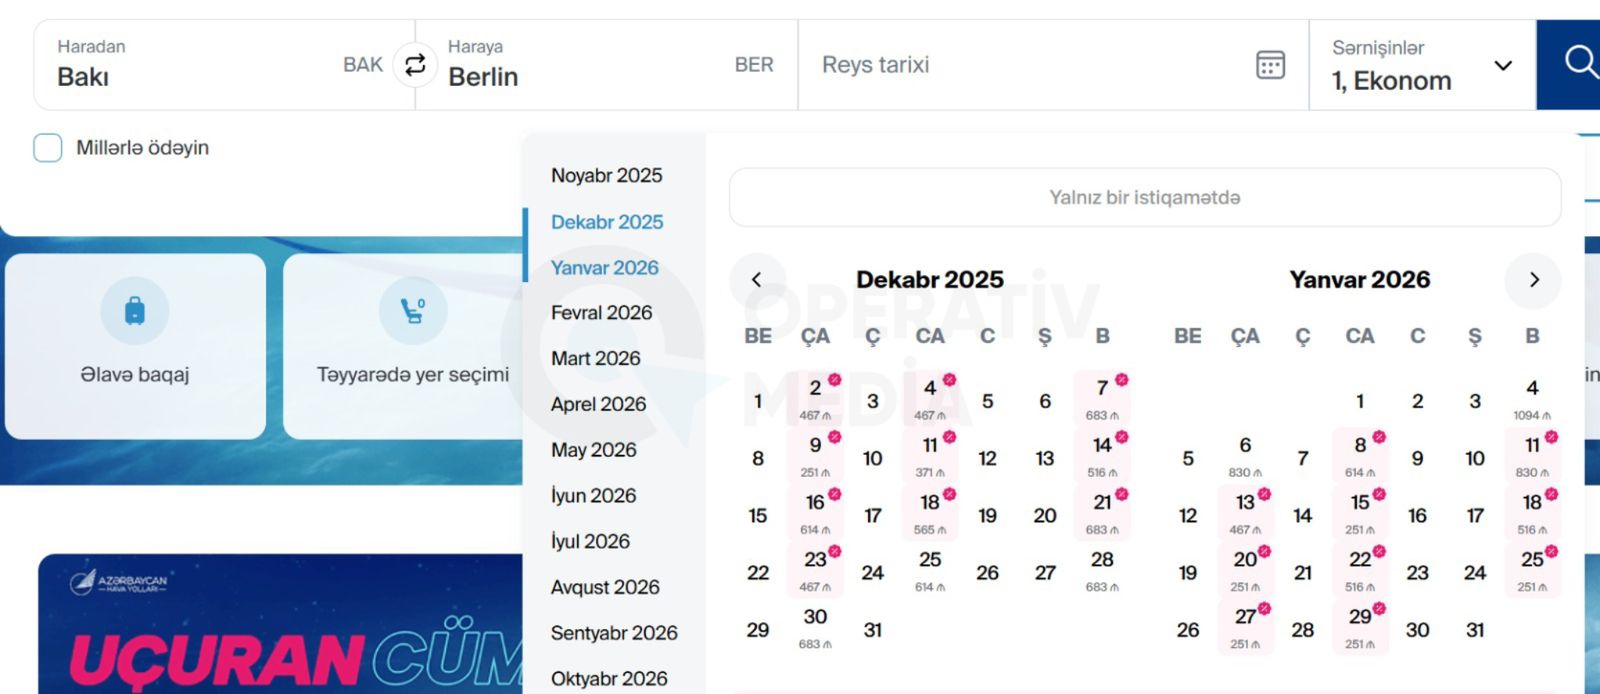This screenshot has height=694, width=1600.
Task: Click 'Yalnız bir istiqamətdə' one-way button
Action: [1144, 198]
